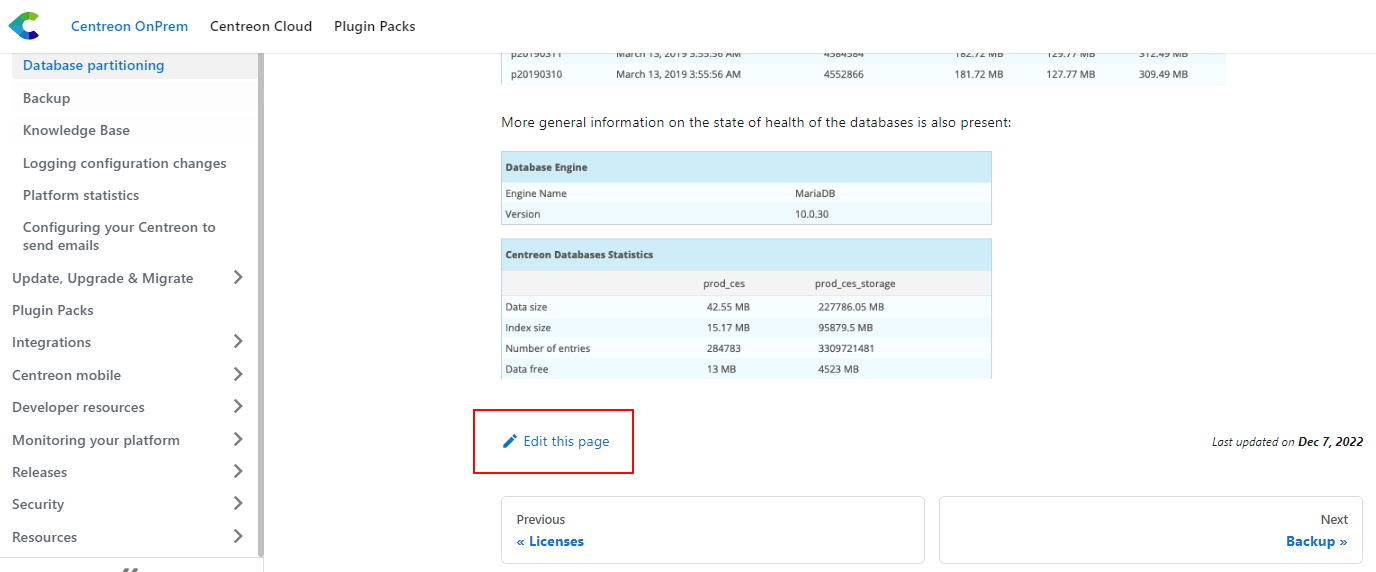Open the Centreon OnPrem tab

(x=129, y=26)
